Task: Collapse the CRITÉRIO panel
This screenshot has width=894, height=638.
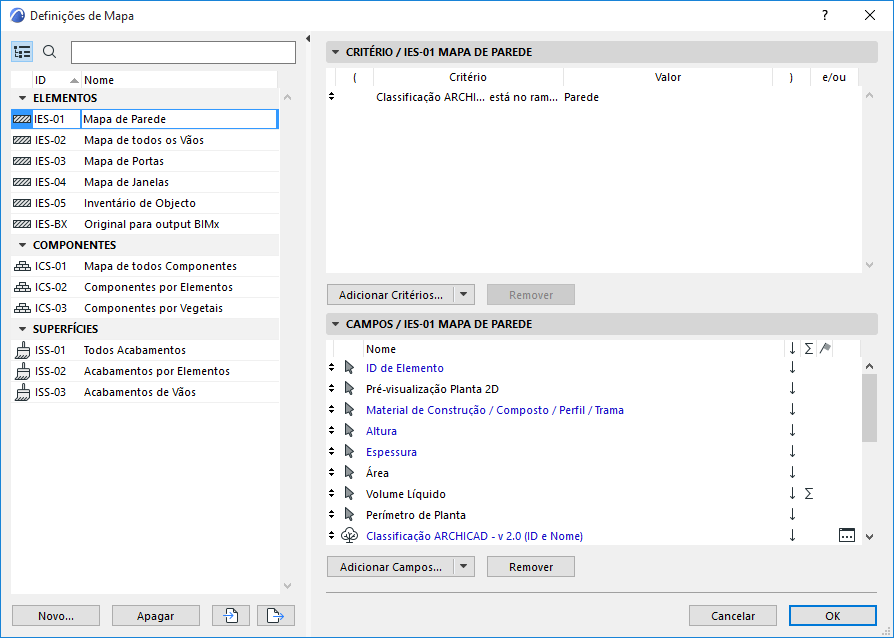Action: point(335,52)
